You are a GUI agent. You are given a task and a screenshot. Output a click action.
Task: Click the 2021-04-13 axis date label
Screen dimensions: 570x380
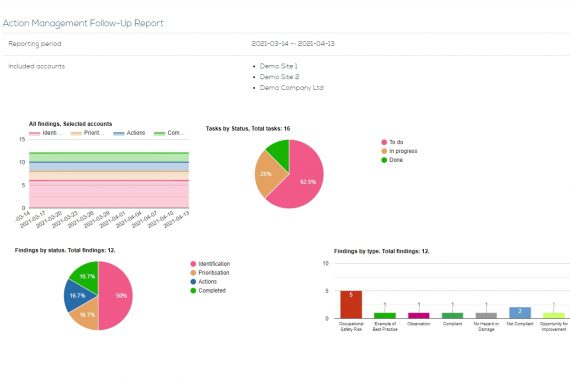click(177, 220)
